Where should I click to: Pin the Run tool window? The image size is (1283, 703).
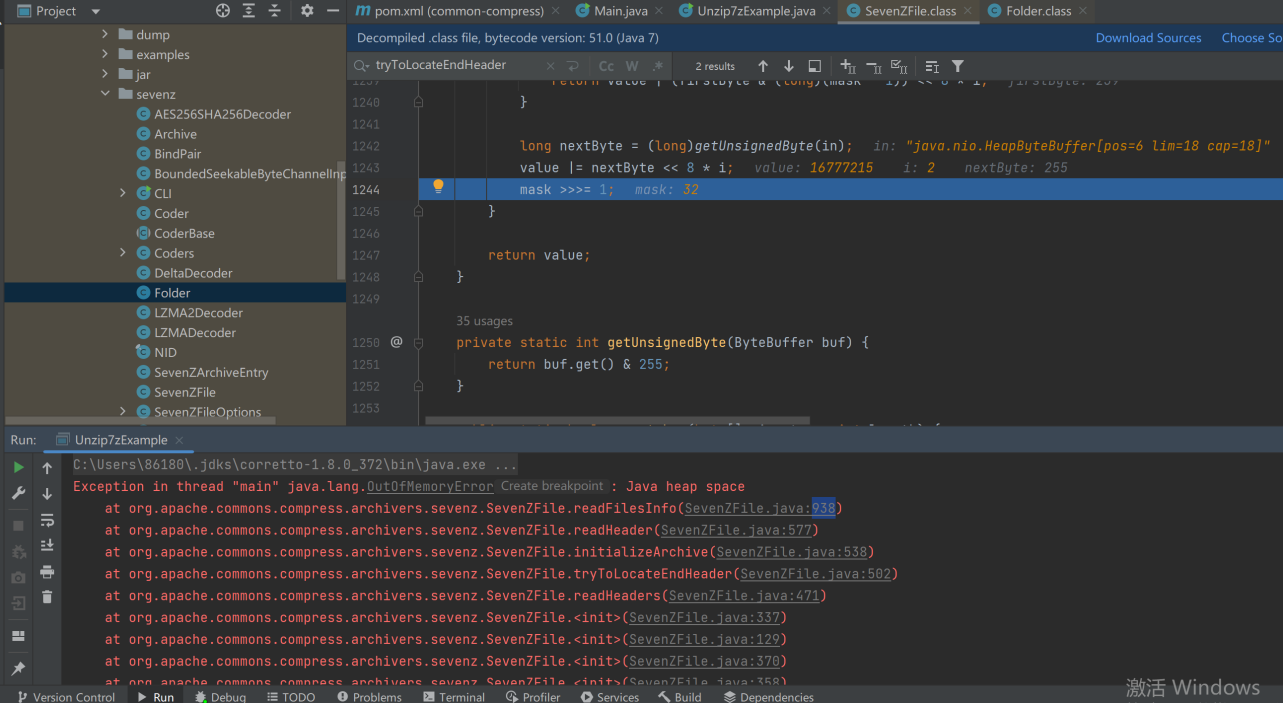[18, 668]
